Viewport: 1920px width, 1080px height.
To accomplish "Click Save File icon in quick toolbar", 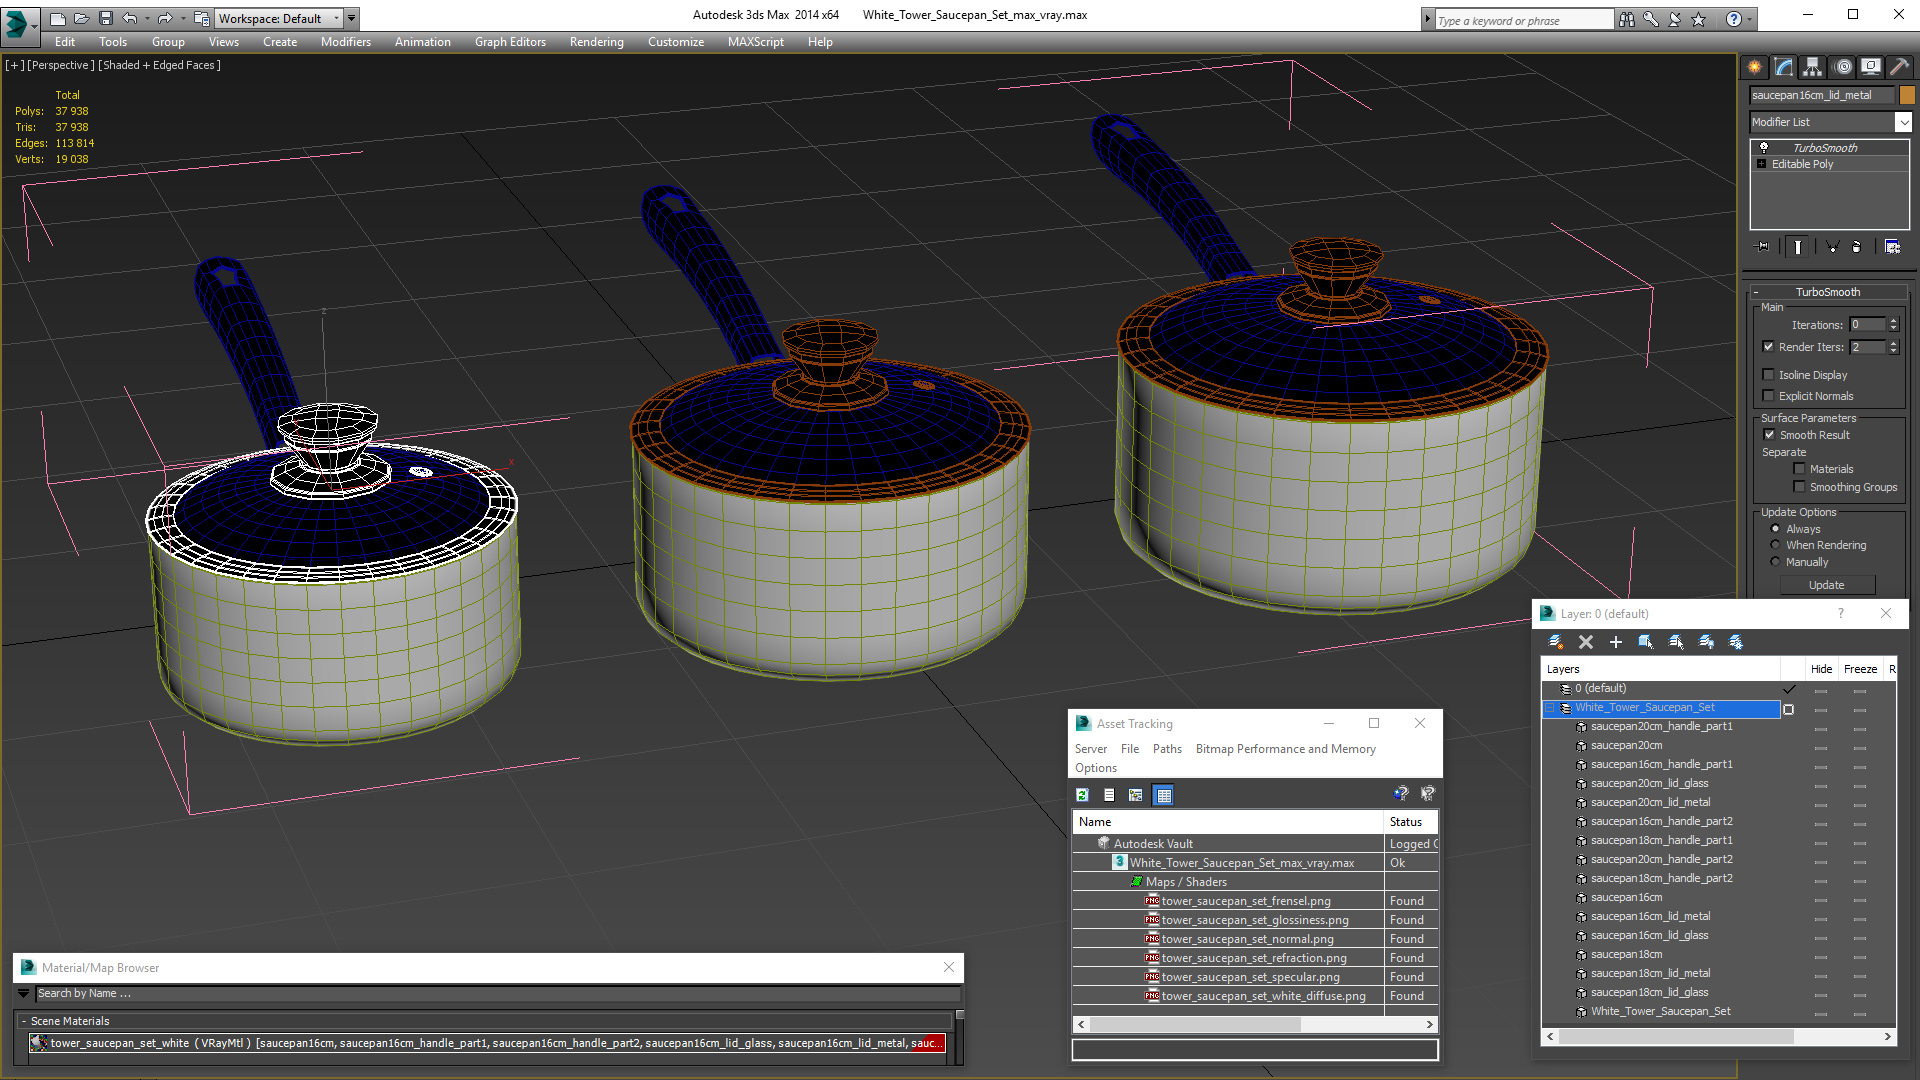I will click(105, 18).
